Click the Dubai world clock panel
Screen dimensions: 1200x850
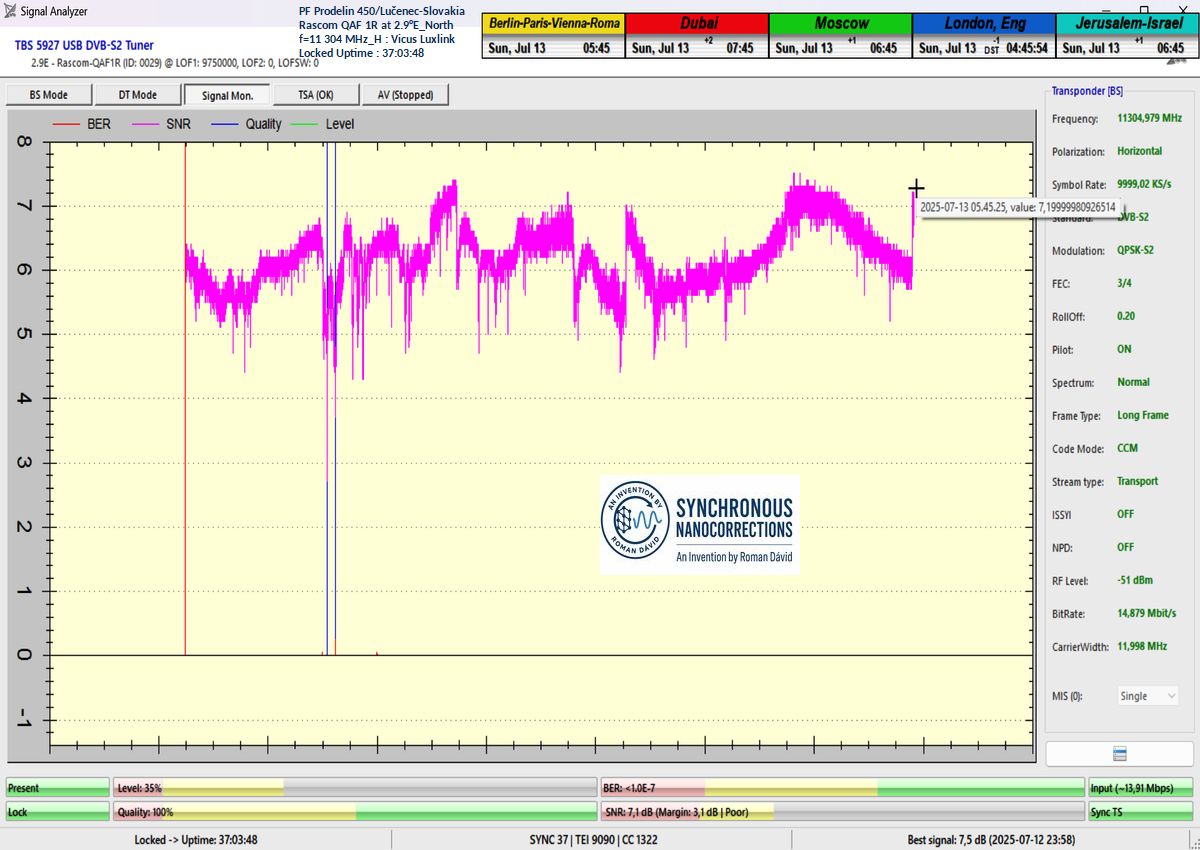click(697, 35)
